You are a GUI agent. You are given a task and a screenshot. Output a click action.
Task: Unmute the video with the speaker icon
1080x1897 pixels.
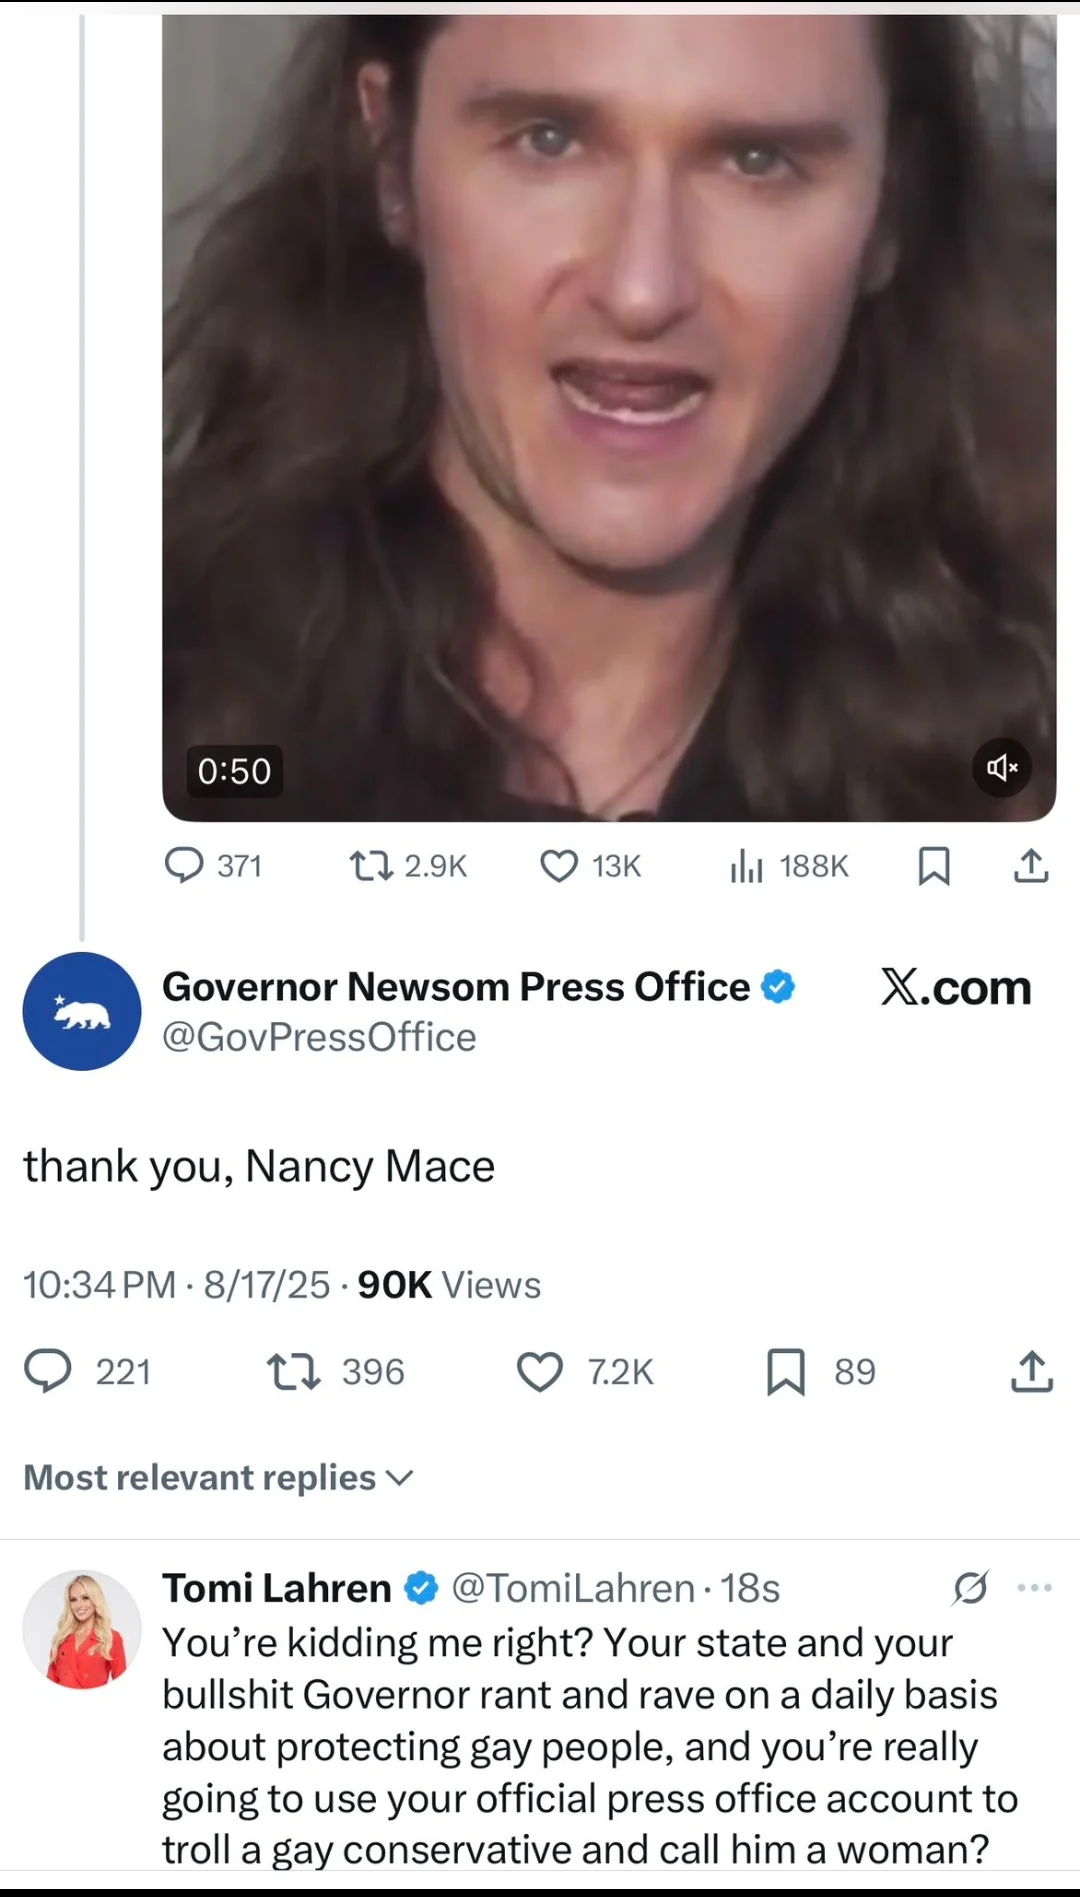click(x=1002, y=767)
